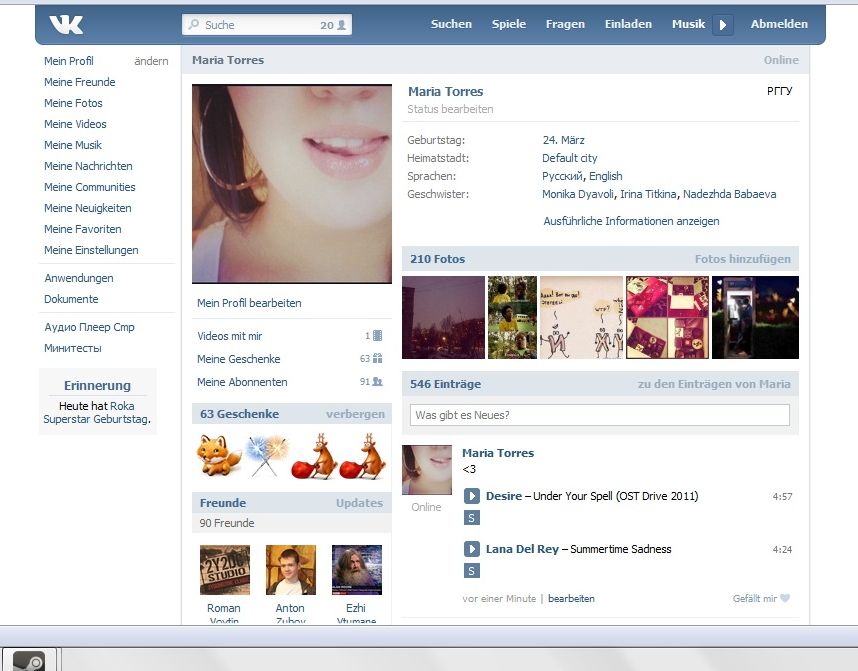The width and height of the screenshot is (858, 671).
Task: Open the first reindeer gift
Action: point(314,456)
